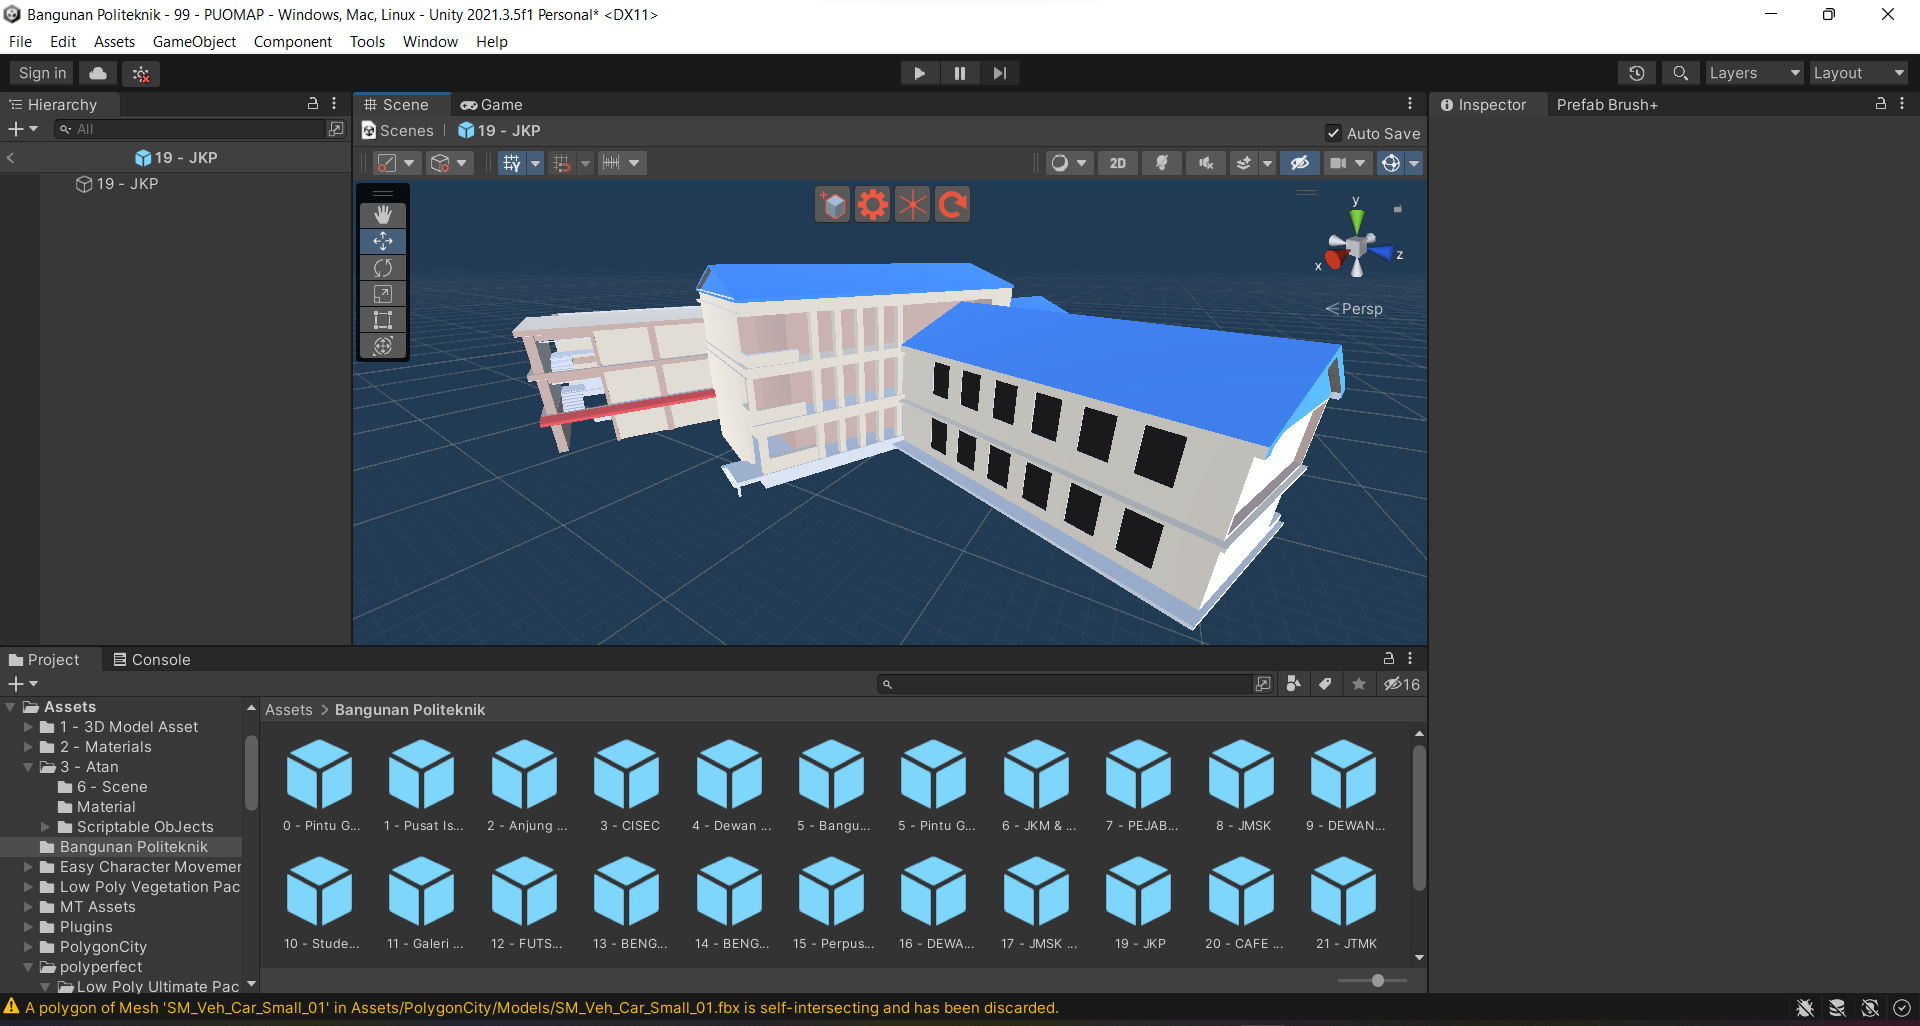Toggle the Auto Save checkbox
This screenshot has width=1920, height=1026.
point(1333,133)
